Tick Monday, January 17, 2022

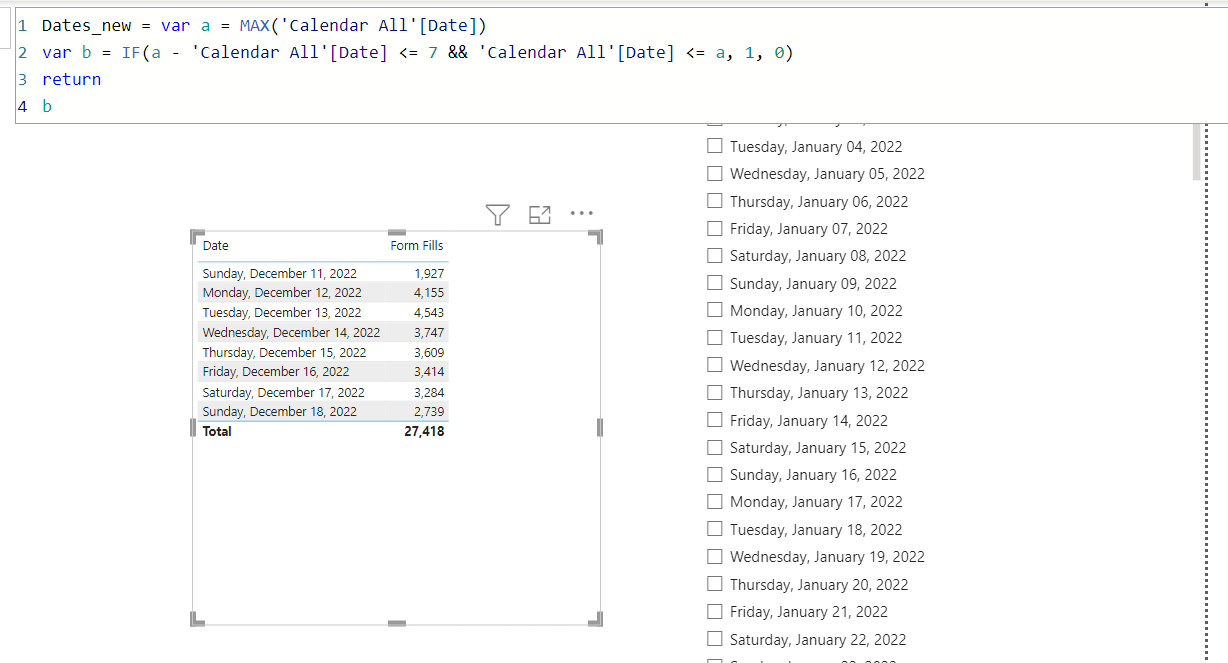[x=714, y=501]
